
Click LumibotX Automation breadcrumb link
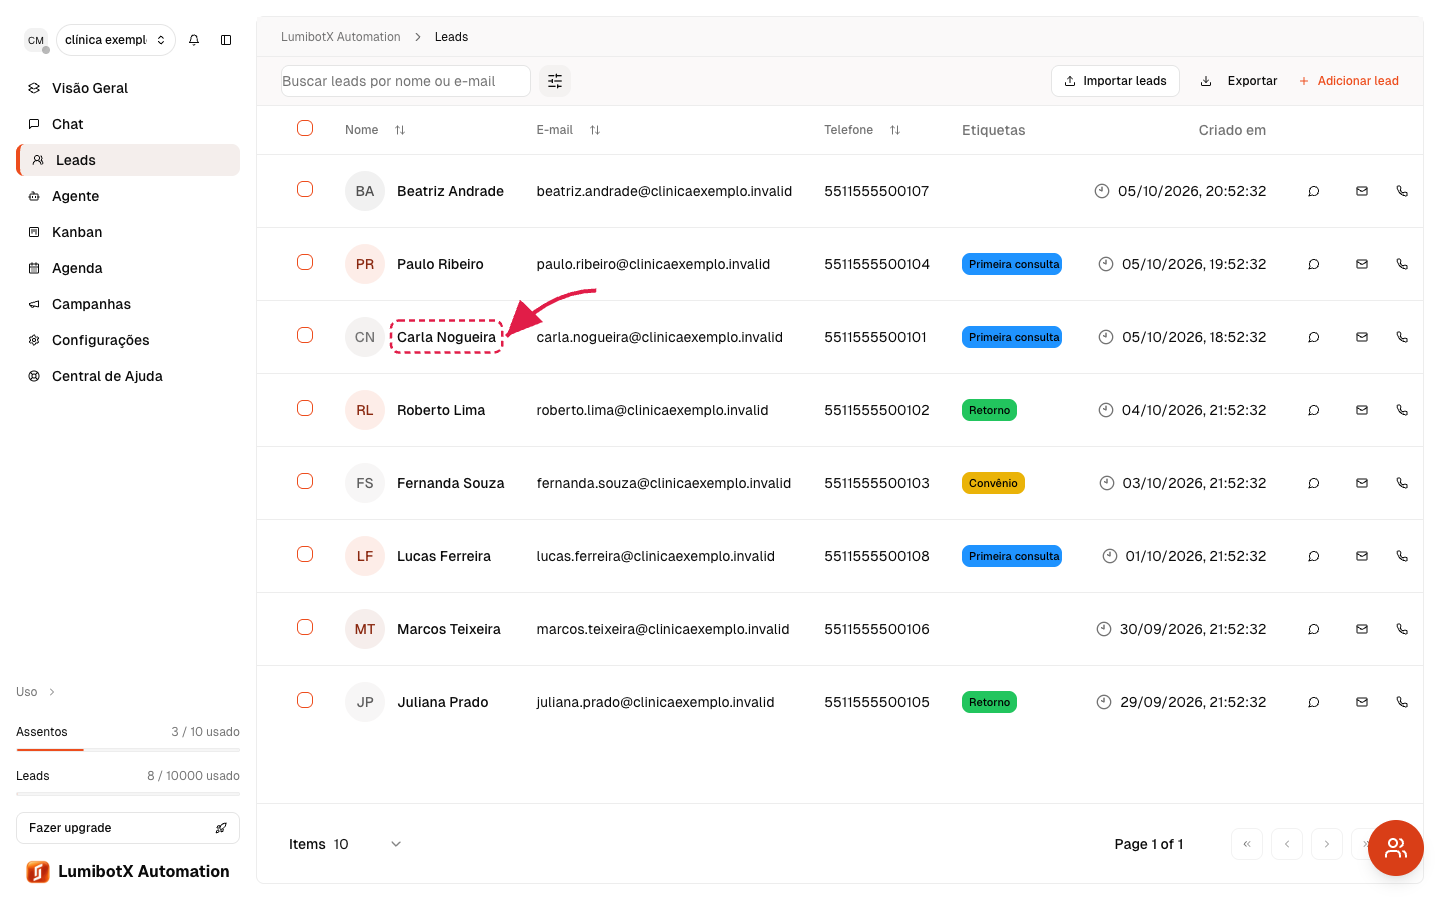[x=341, y=37]
